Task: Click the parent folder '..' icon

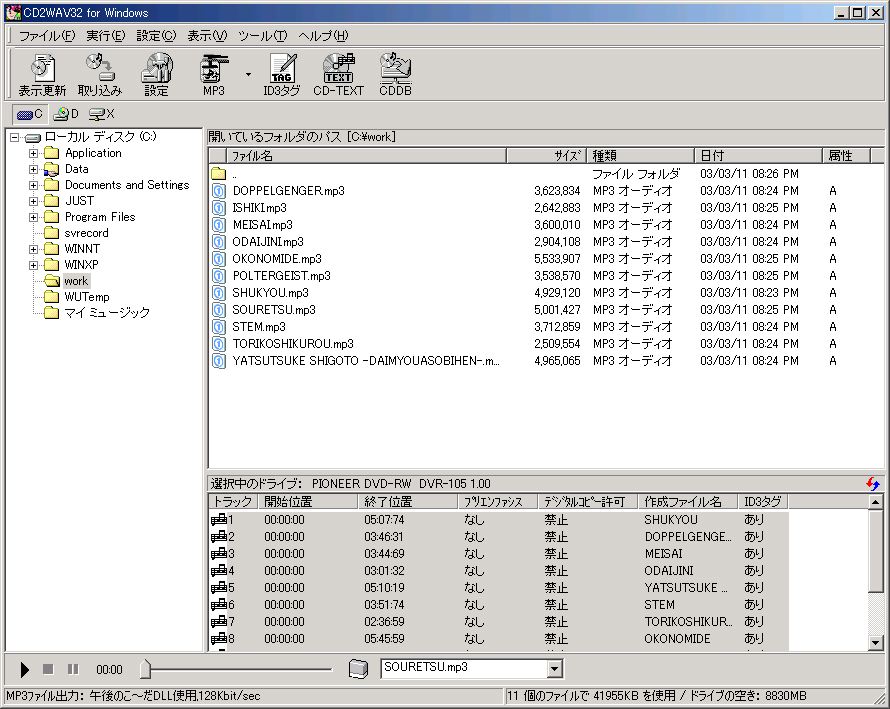Action: coord(219,174)
